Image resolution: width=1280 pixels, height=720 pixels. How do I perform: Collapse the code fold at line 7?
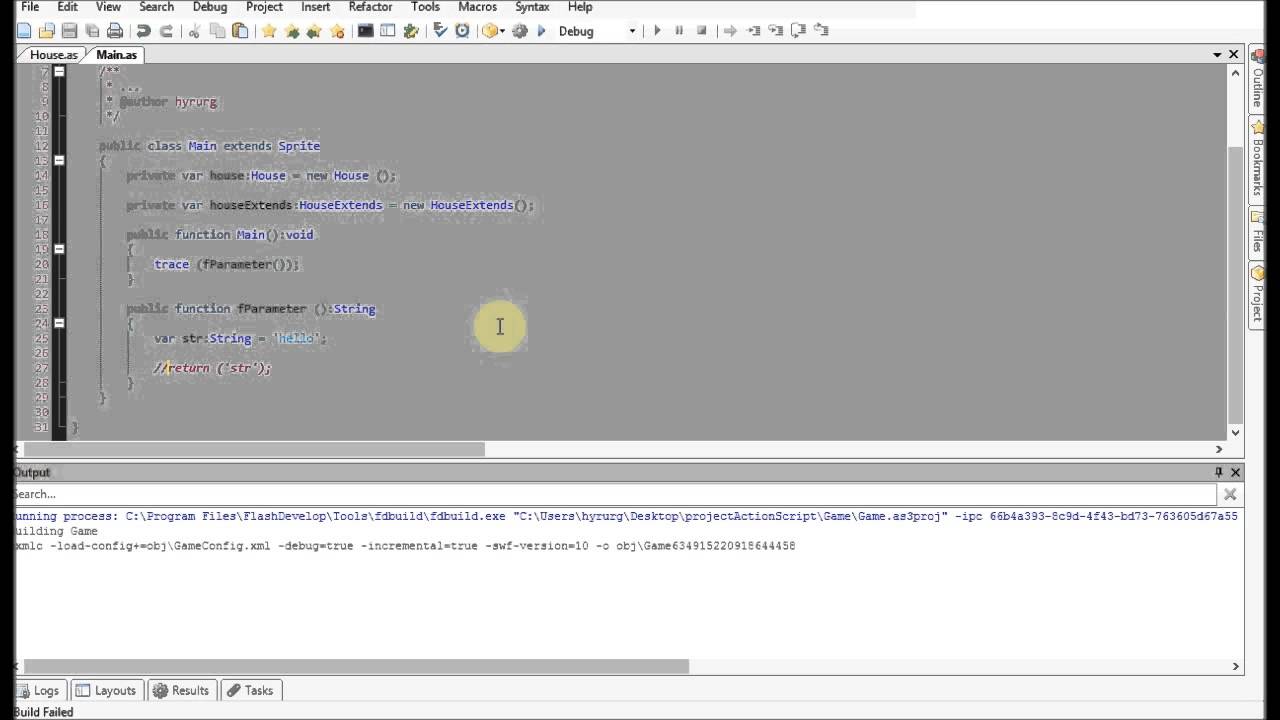point(59,71)
